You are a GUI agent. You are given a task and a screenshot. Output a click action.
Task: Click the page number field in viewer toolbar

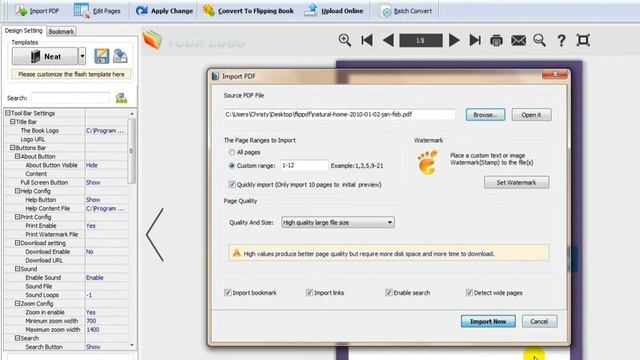(x=421, y=40)
